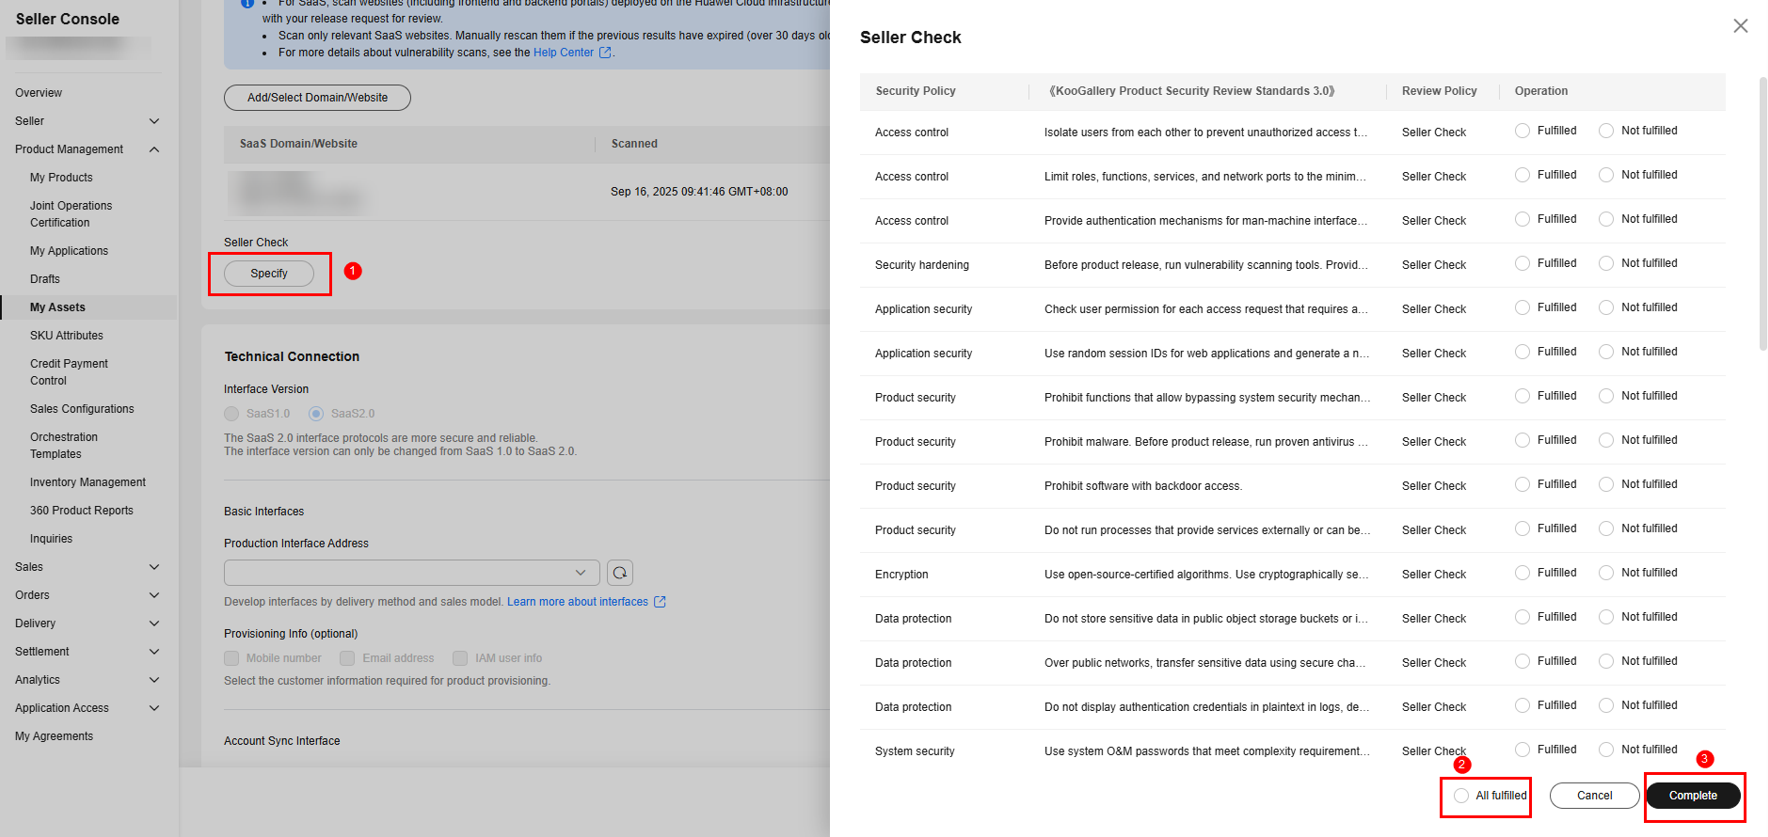
Task: Open Inventory Management in the sidebar
Action: (88, 482)
